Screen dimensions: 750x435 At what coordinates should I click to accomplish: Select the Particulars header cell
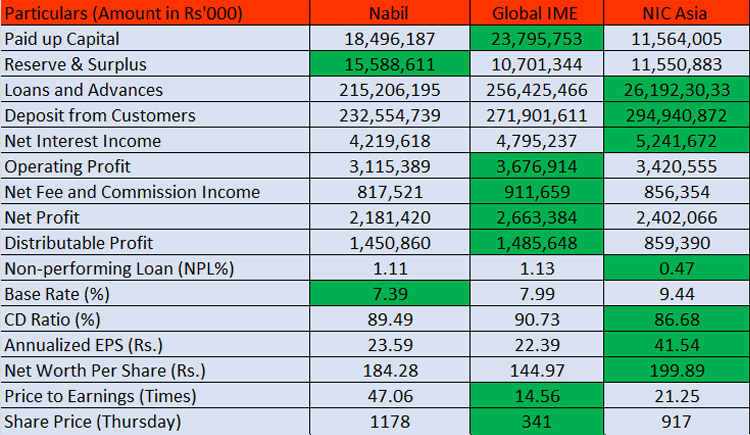[154, 13]
